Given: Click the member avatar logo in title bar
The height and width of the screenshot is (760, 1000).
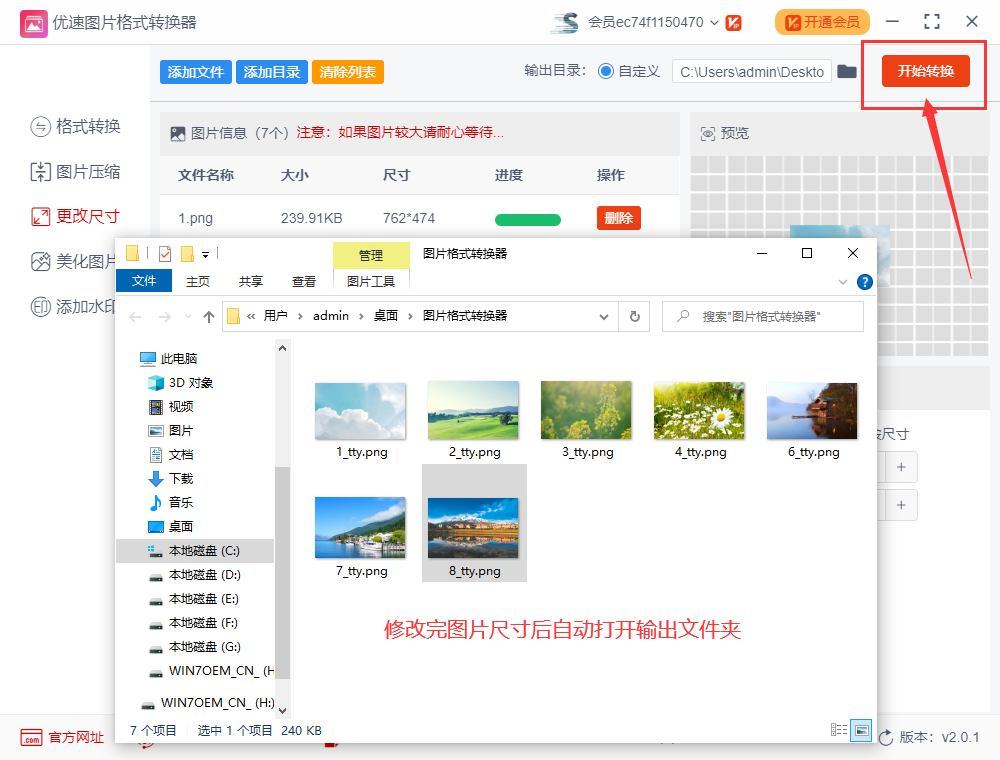Looking at the screenshot, I should 565,22.
